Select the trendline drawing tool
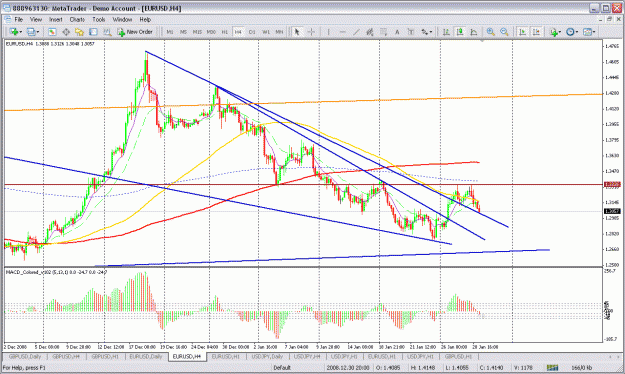This screenshot has width=625, height=374. (x=356, y=32)
